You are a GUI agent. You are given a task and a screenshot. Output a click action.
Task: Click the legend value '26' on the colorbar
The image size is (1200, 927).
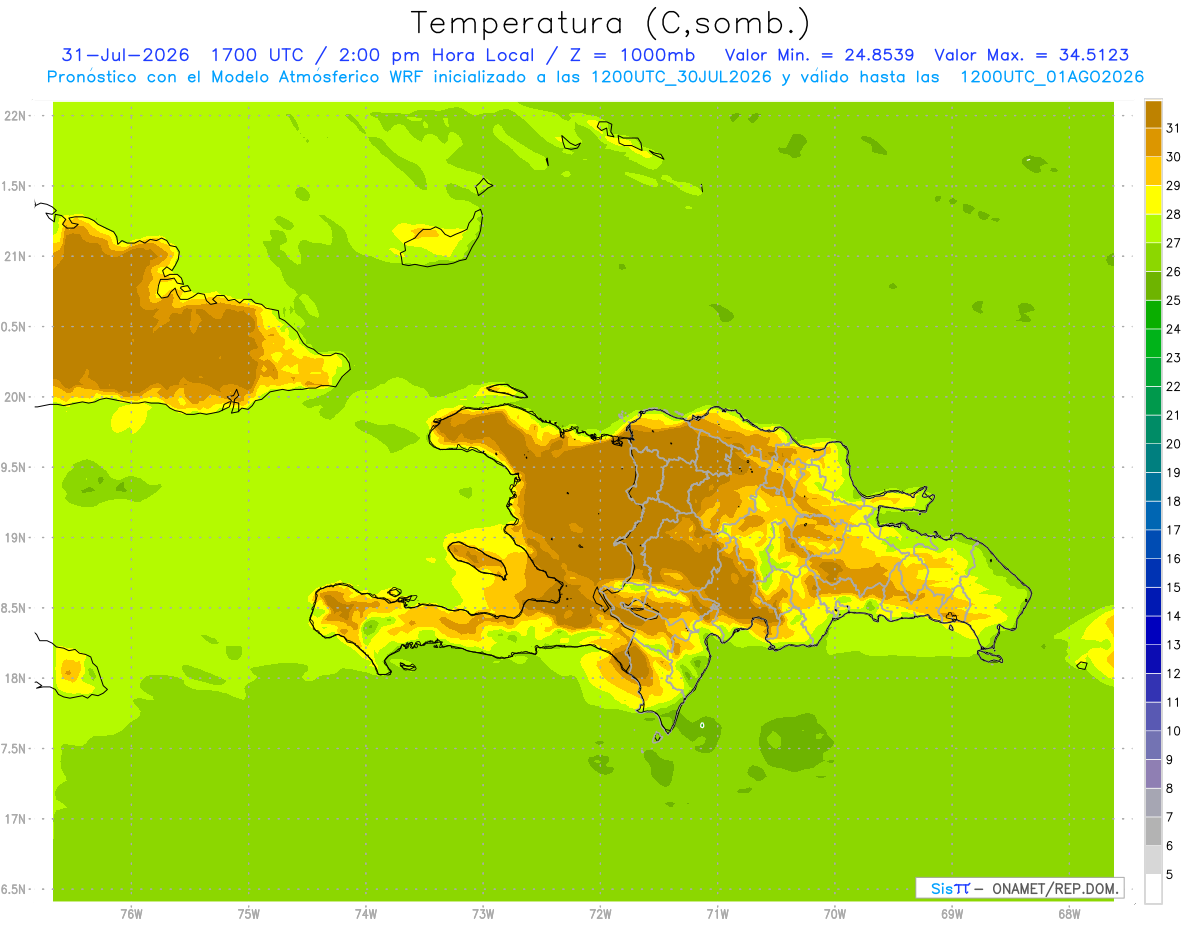point(1173,271)
